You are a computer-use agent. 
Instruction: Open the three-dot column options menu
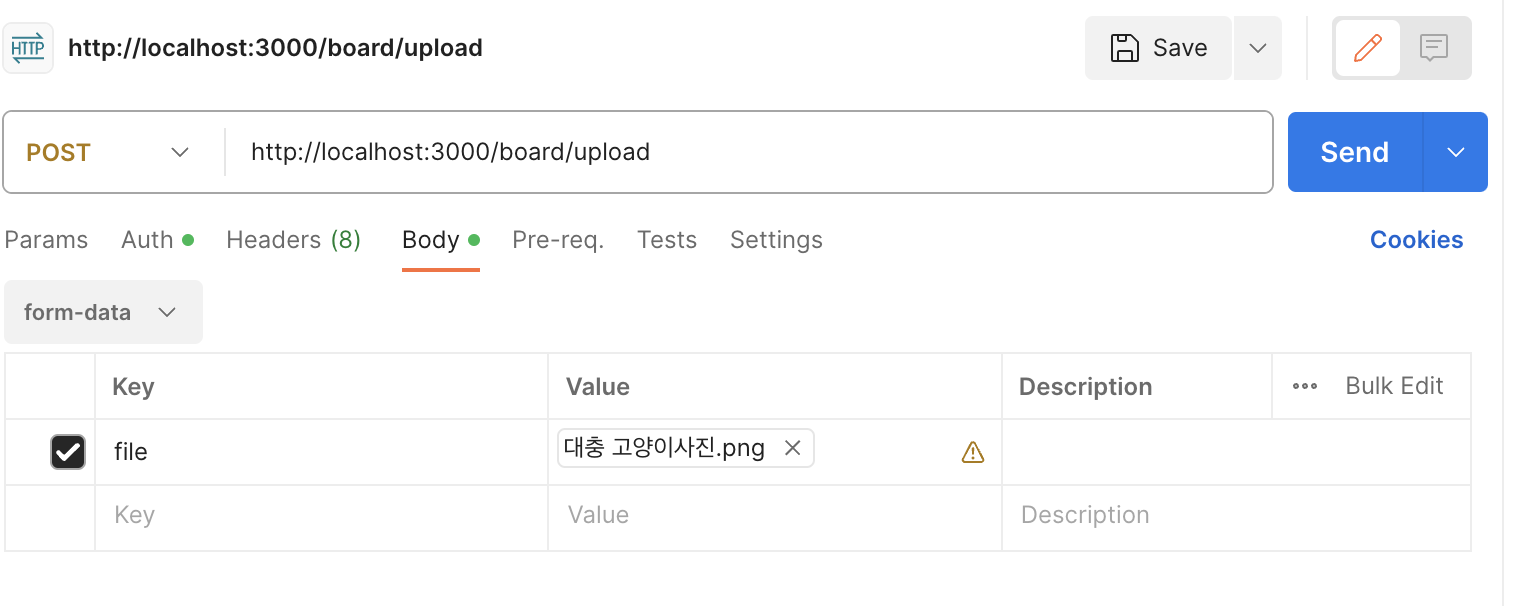[x=1305, y=387]
